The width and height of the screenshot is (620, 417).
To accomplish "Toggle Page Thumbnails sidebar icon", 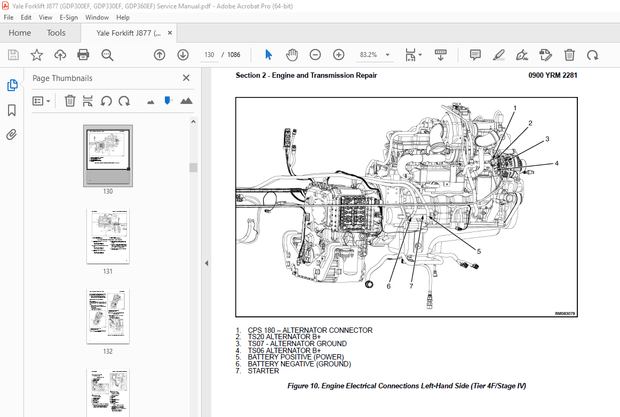I will point(12,85).
